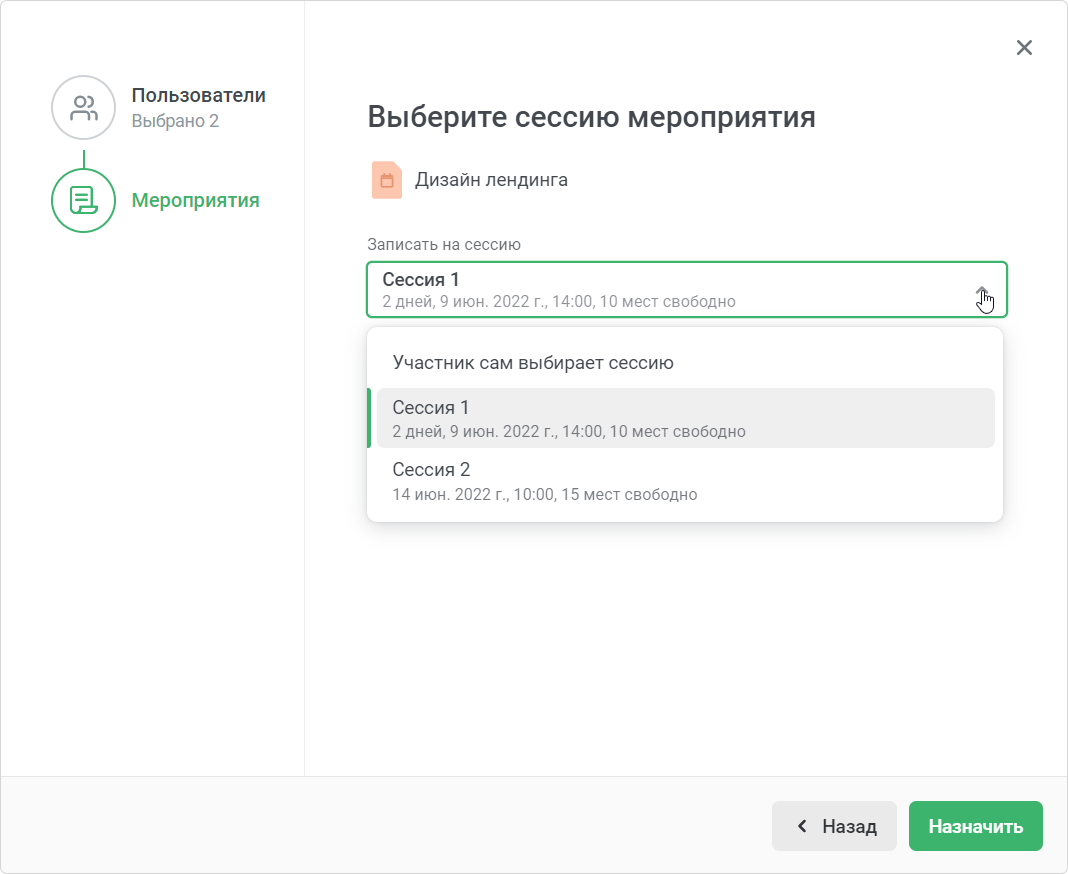Image resolution: width=1068 pixels, height=874 pixels.
Task: Click the Назначить button
Action: point(975,826)
